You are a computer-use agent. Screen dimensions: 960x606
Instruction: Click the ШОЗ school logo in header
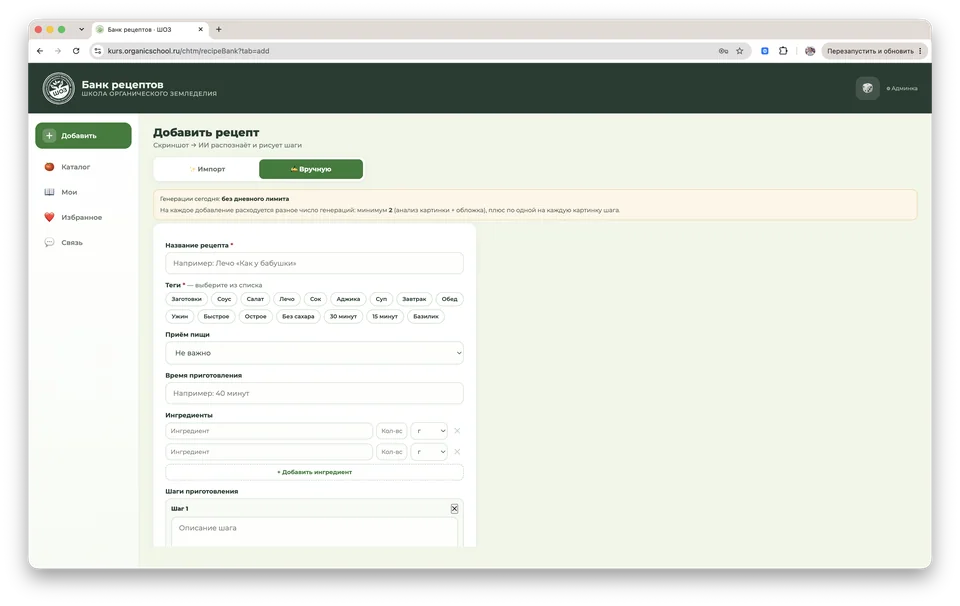click(58, 88)
